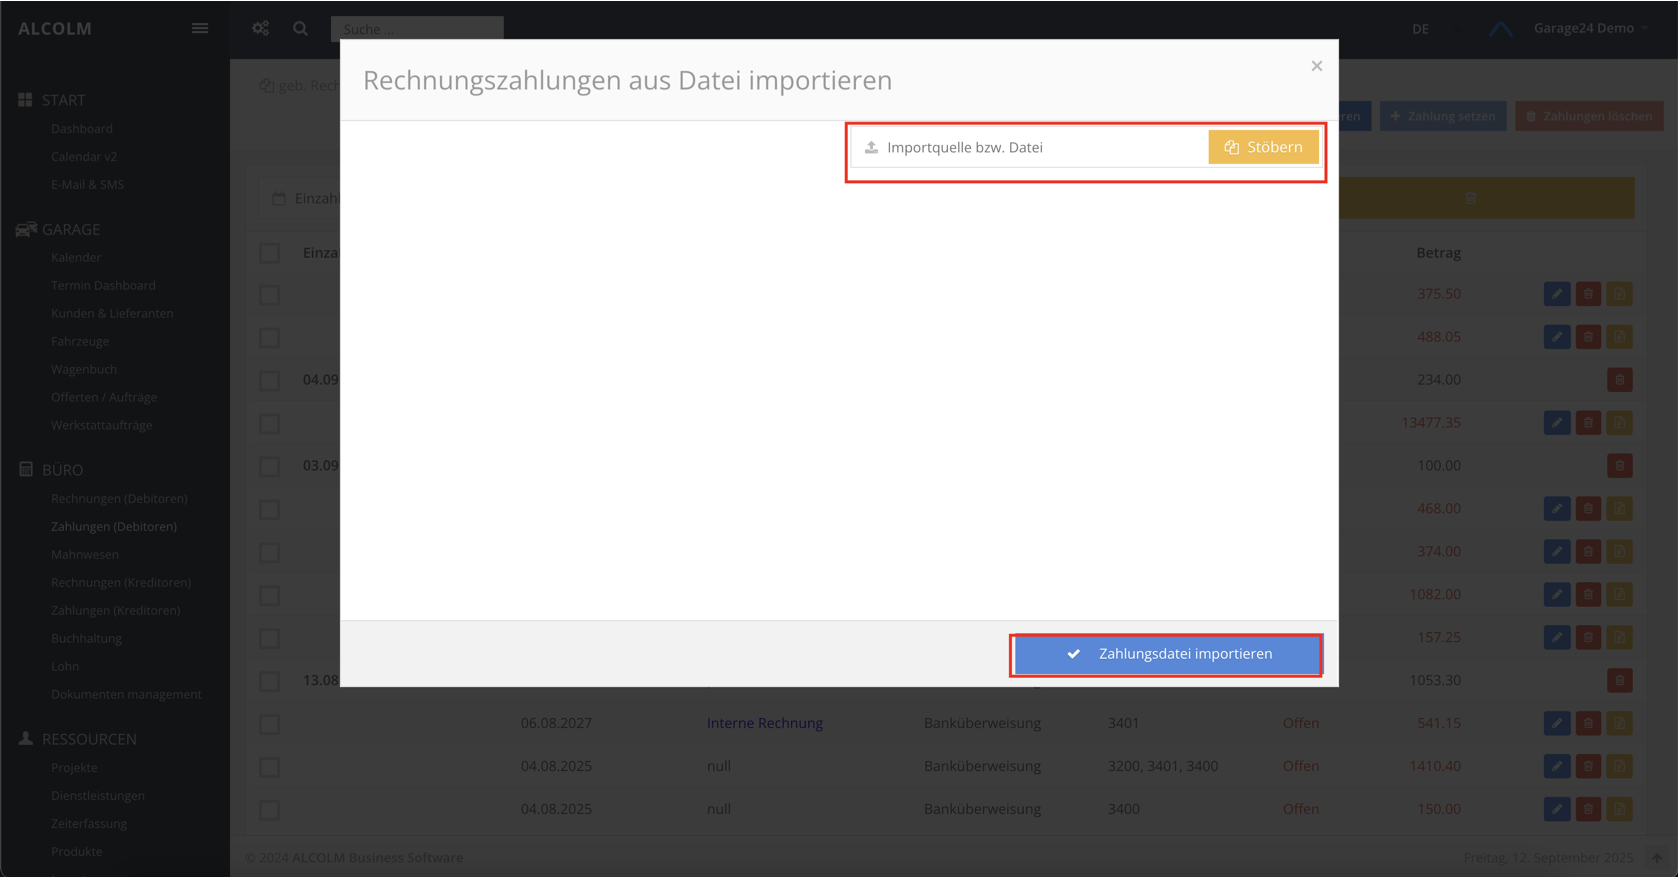The image size is (1679, 877).
Task: Toggle the select-all checkbox in table header
Action: 270,253
